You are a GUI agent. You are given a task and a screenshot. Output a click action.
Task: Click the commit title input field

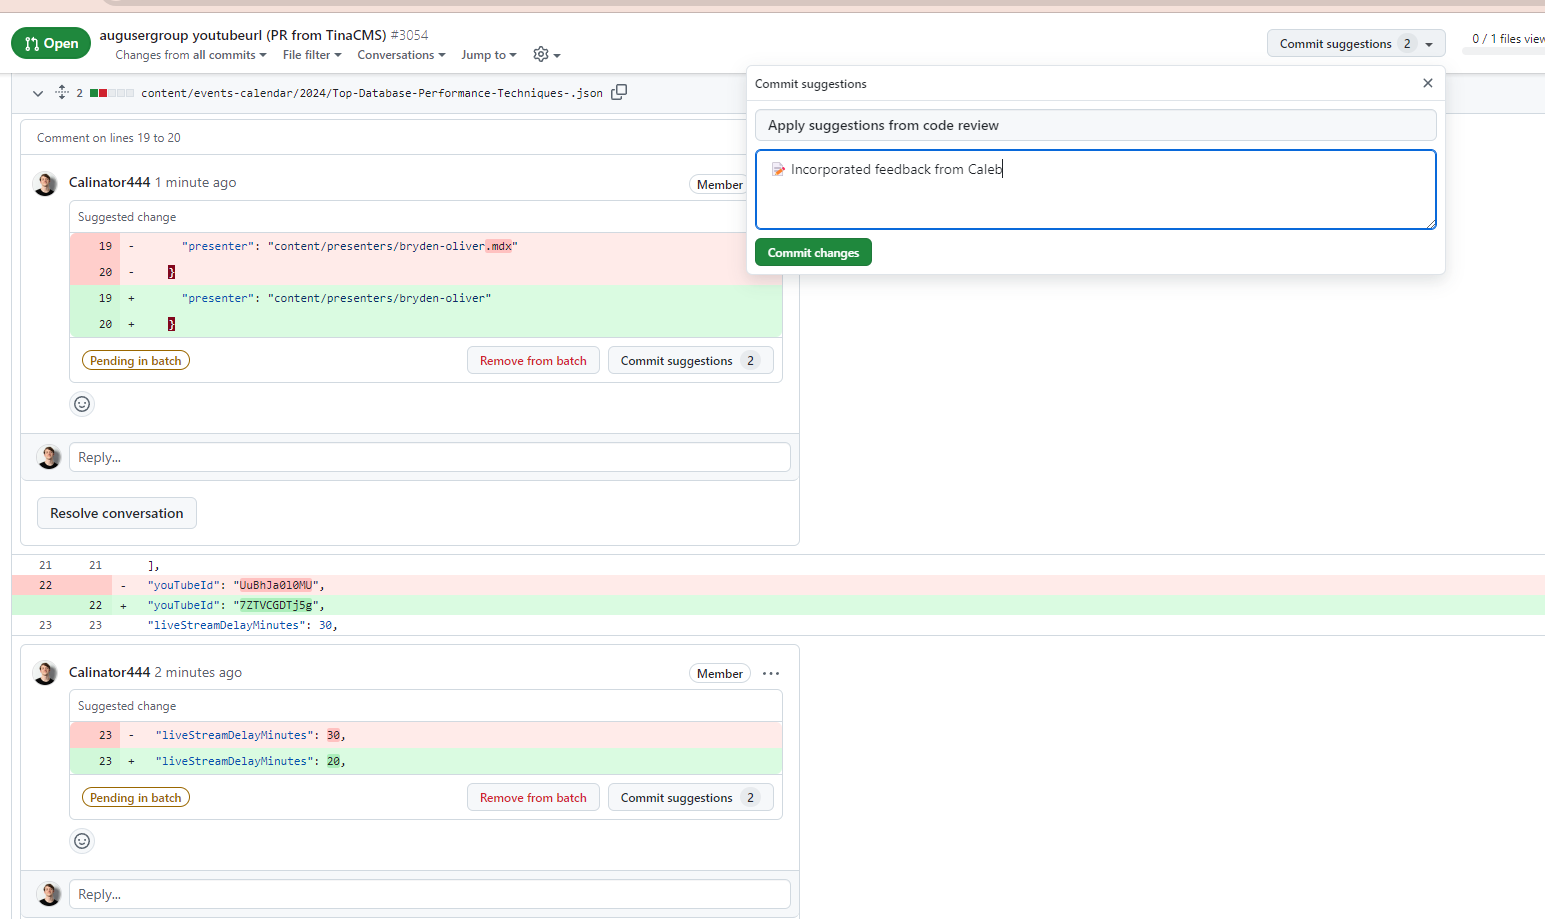coord(1095,125)
